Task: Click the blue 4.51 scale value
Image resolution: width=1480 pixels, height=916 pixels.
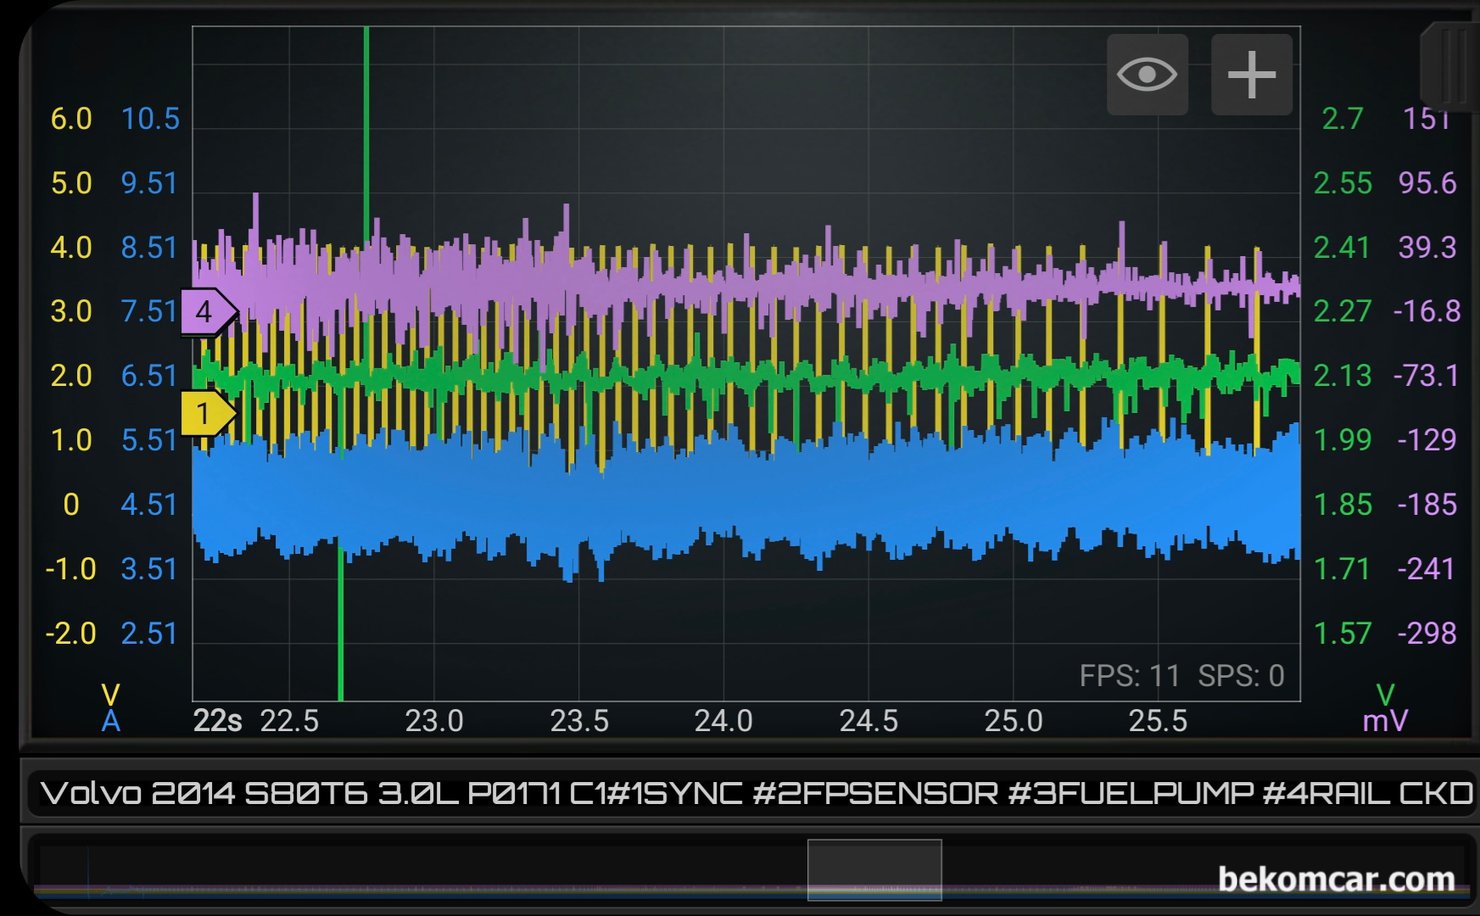Action: [x=149, y=505]
